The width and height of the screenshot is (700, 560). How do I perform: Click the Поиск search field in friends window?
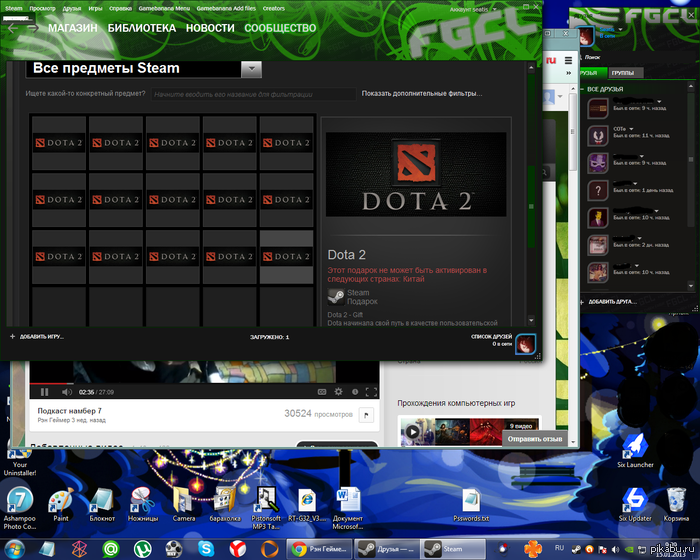coord(634,57)
